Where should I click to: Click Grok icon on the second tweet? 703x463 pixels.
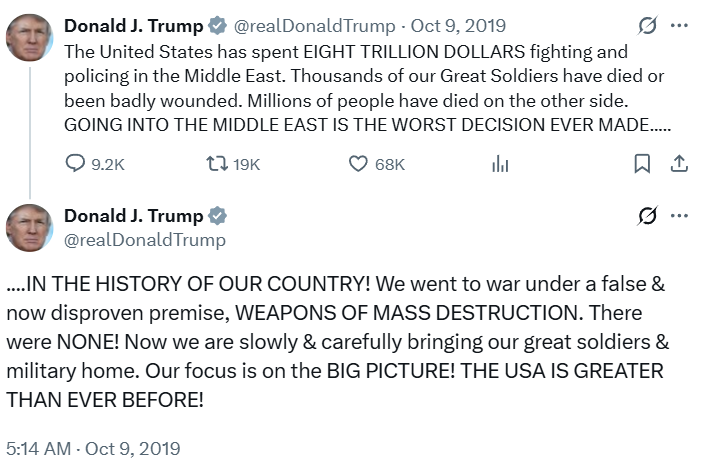pyautogui.click(x=646, y=216)
